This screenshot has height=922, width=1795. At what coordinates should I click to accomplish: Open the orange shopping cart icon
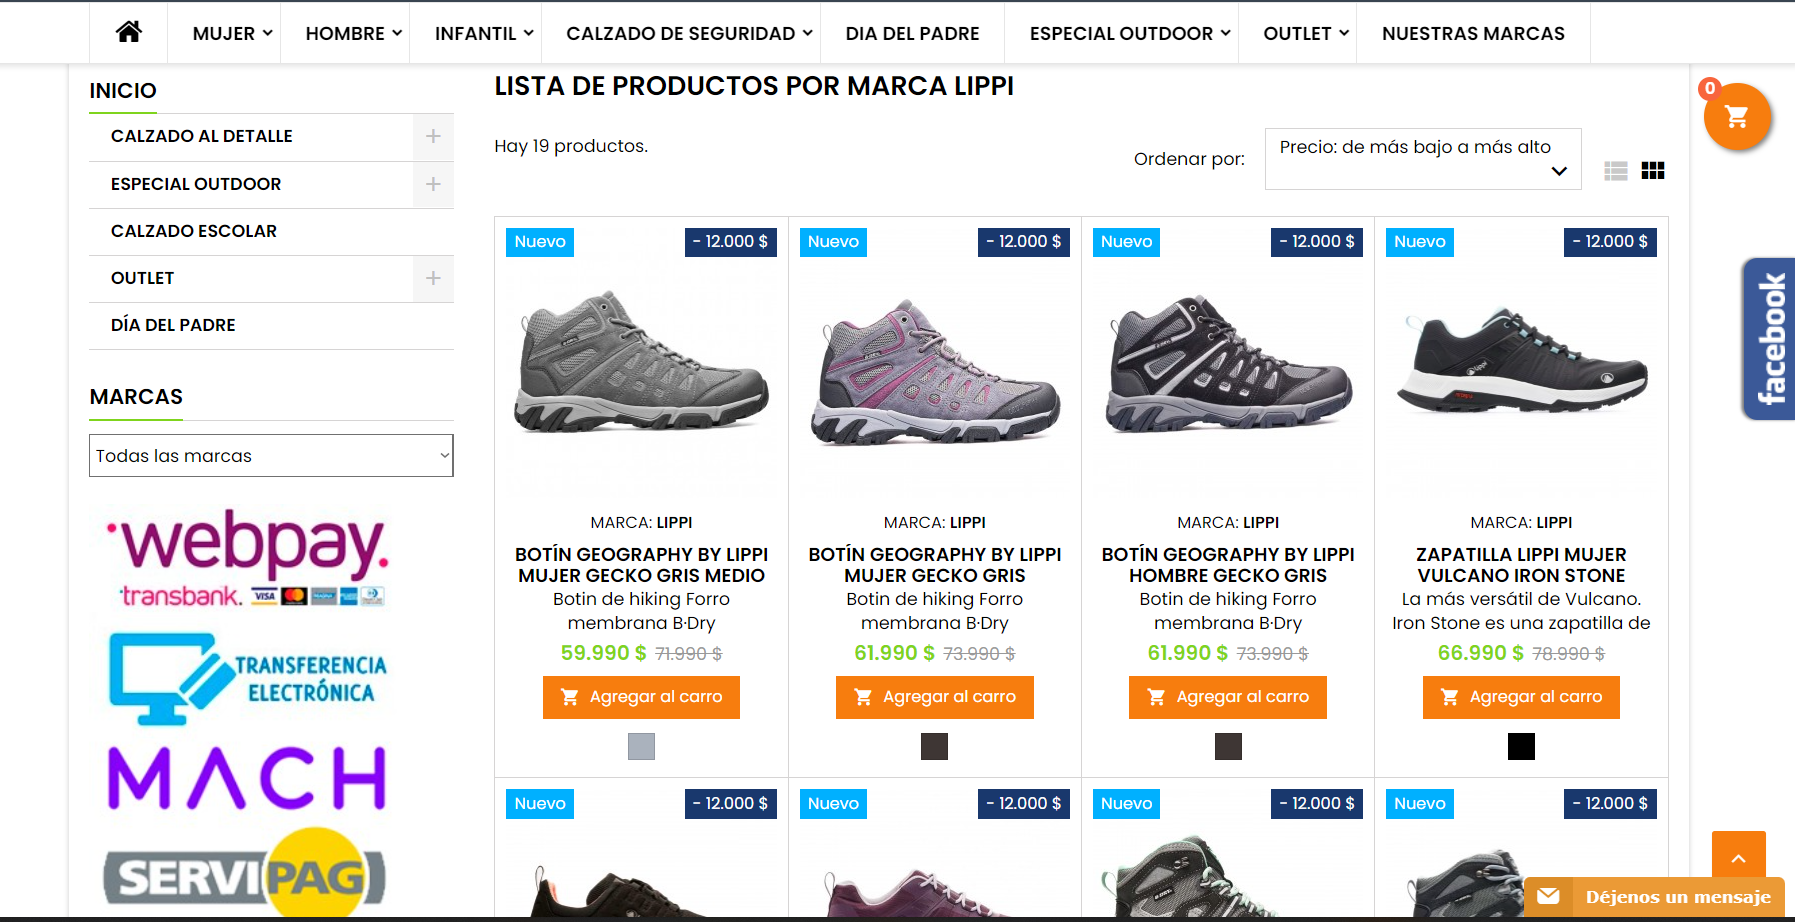1737,117
